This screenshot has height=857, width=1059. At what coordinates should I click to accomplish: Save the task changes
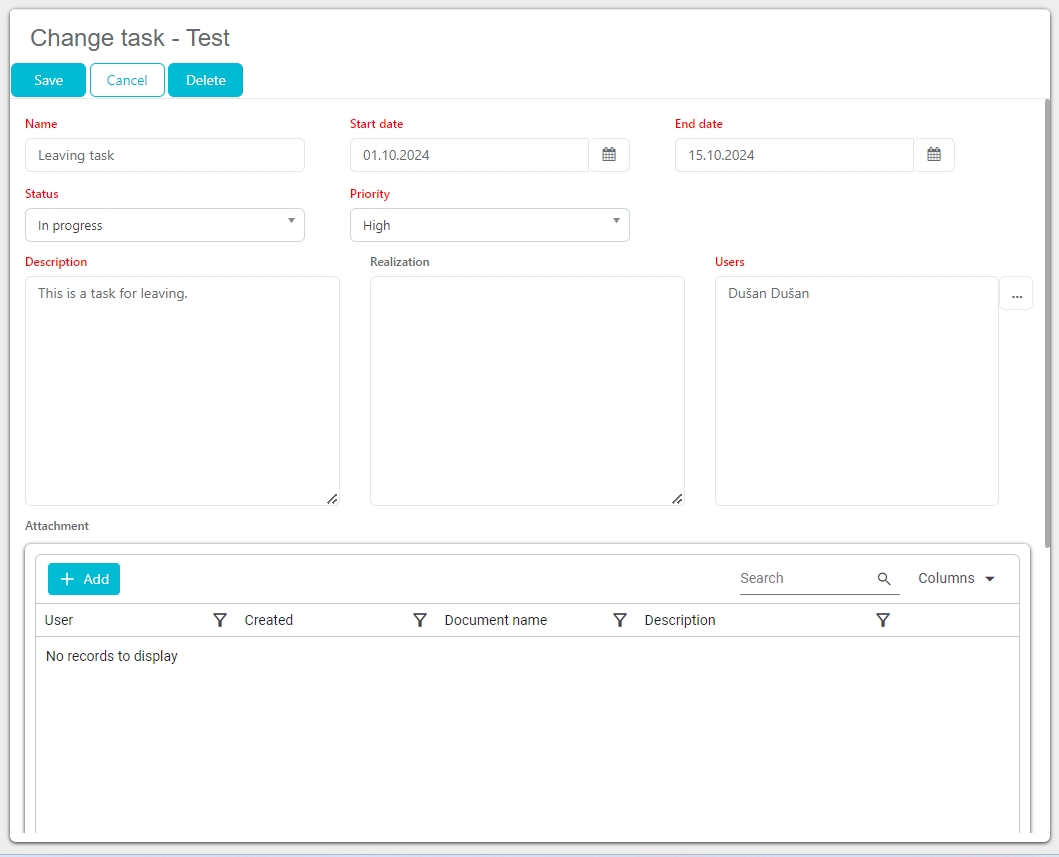[x=48, y=80]
